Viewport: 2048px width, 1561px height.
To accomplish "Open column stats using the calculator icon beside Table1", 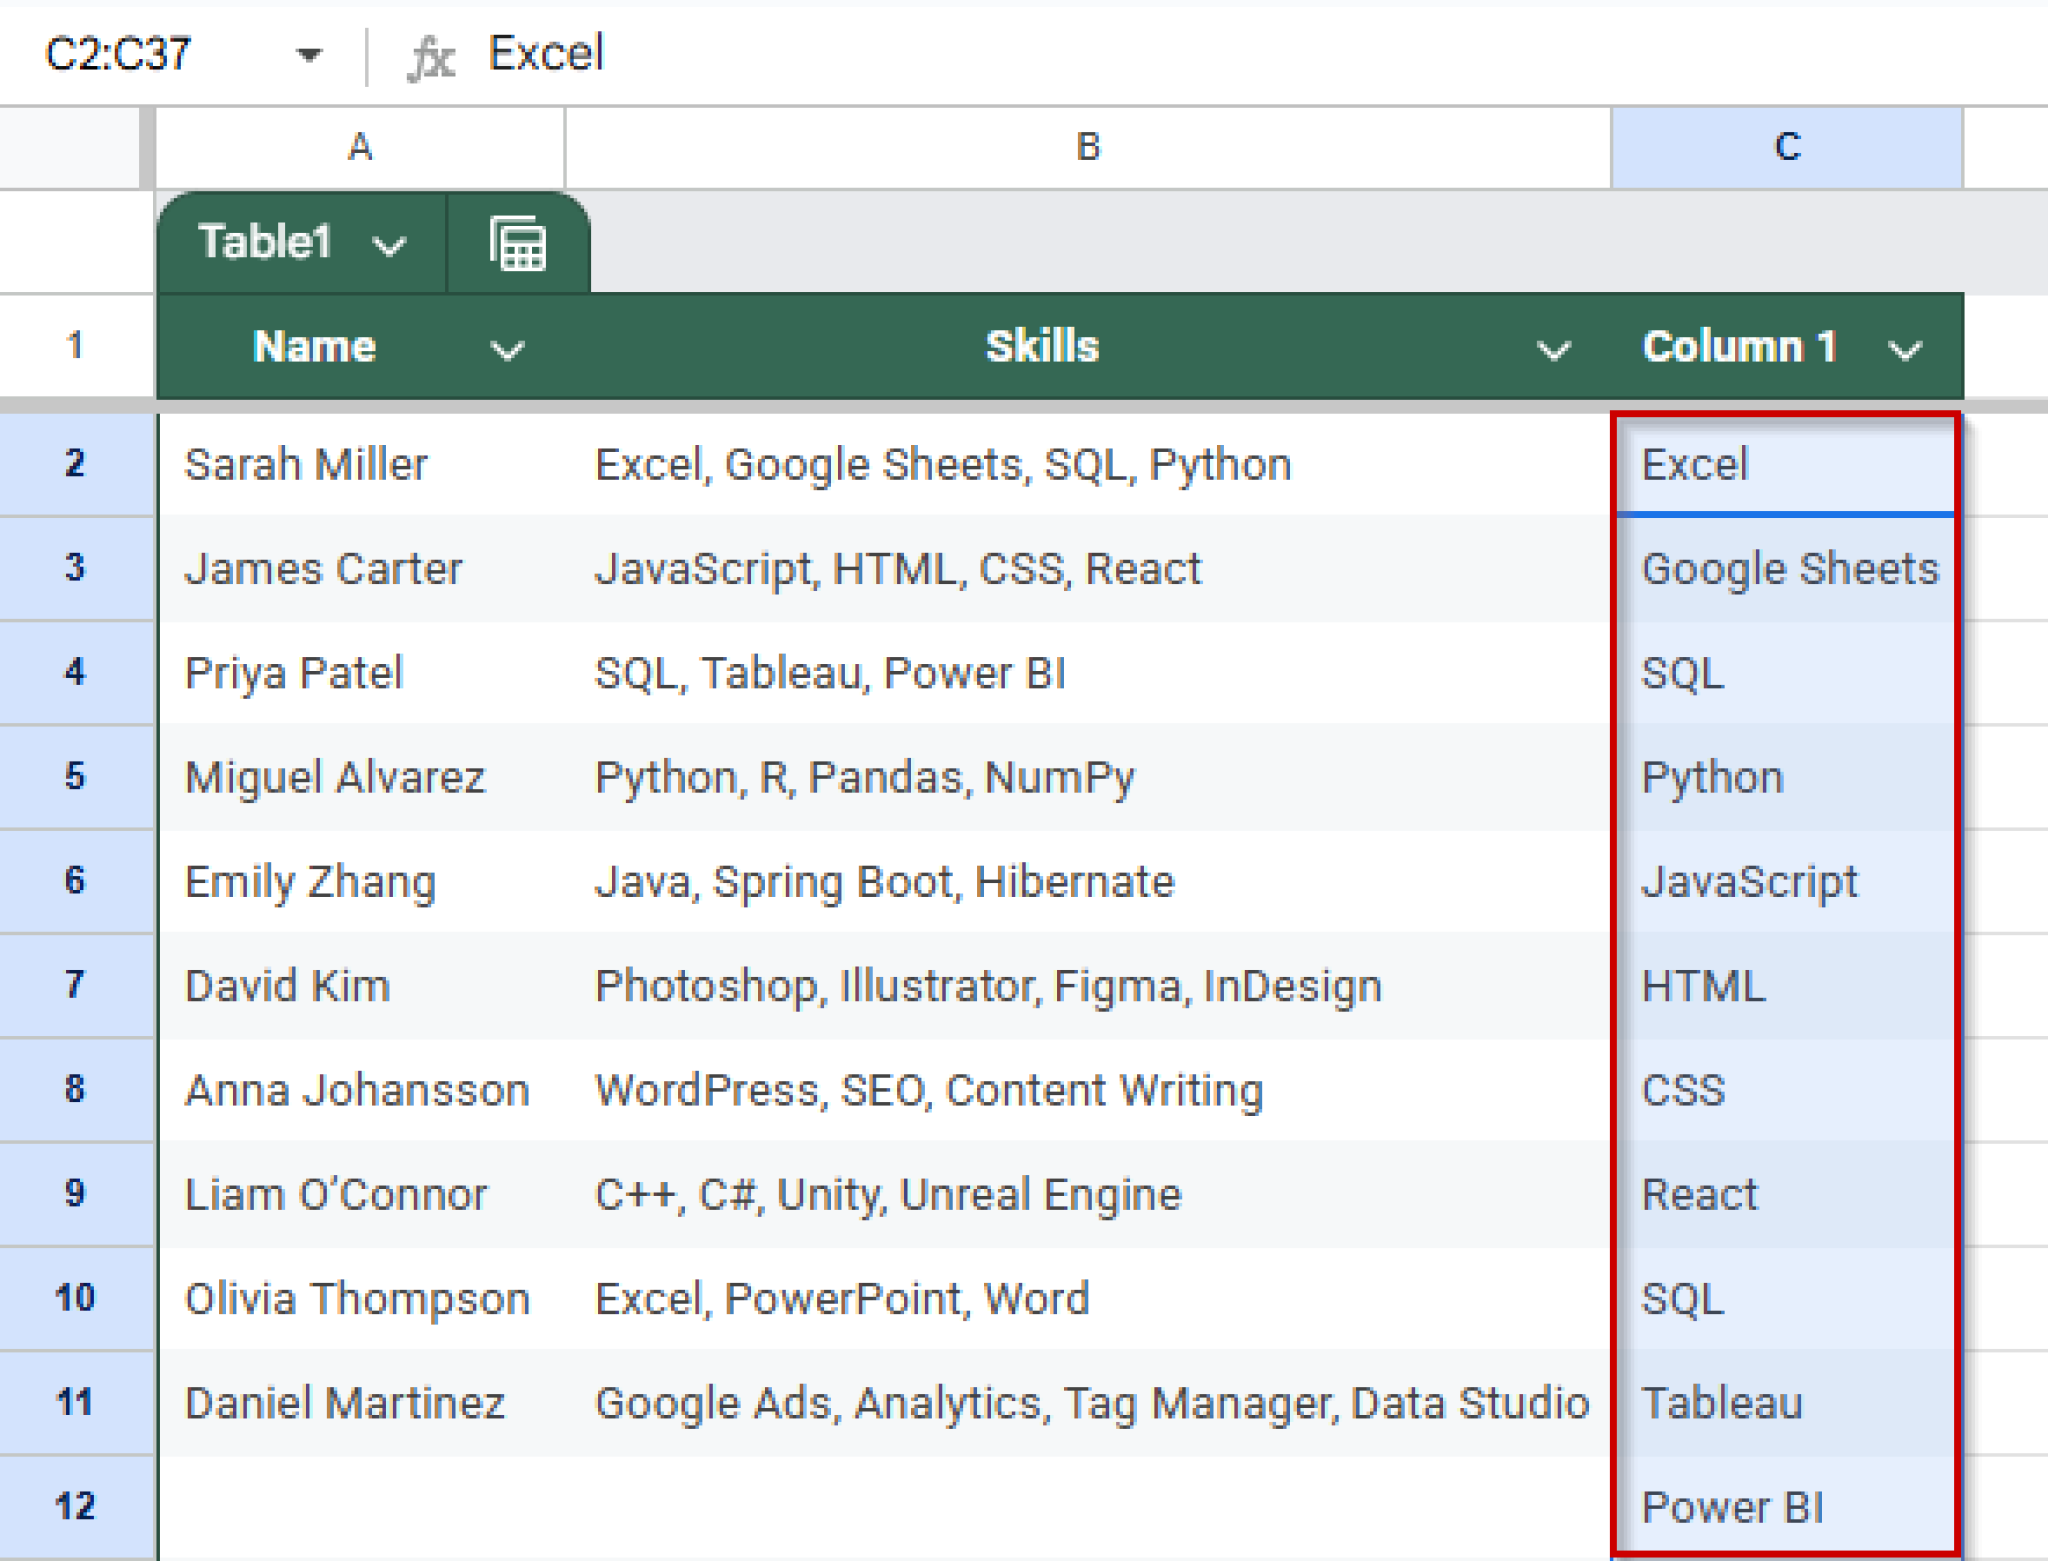I will (x=518, y=242).
